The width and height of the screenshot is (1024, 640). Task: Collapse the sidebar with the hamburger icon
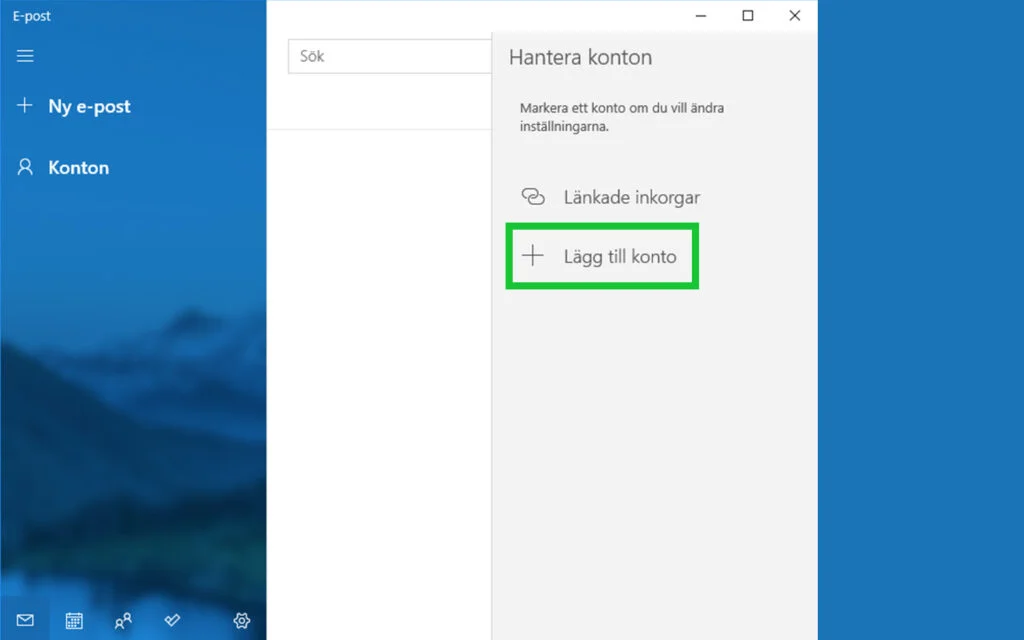[25, 56]
